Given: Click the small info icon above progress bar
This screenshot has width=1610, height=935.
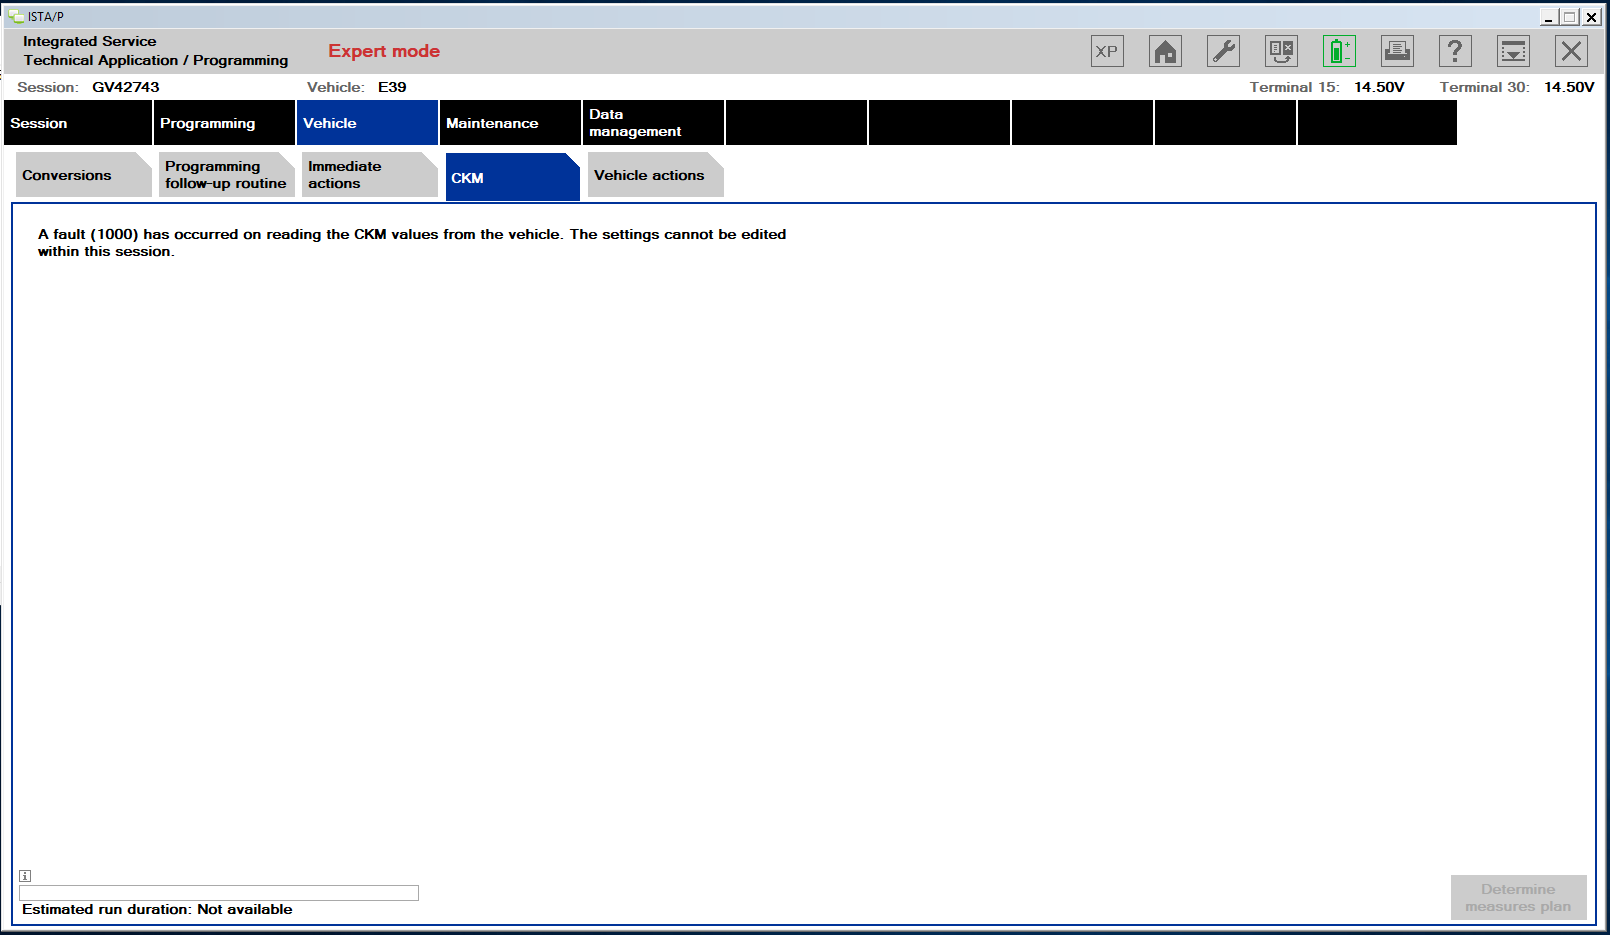Looking at the screenshot, I should (25, 876).
